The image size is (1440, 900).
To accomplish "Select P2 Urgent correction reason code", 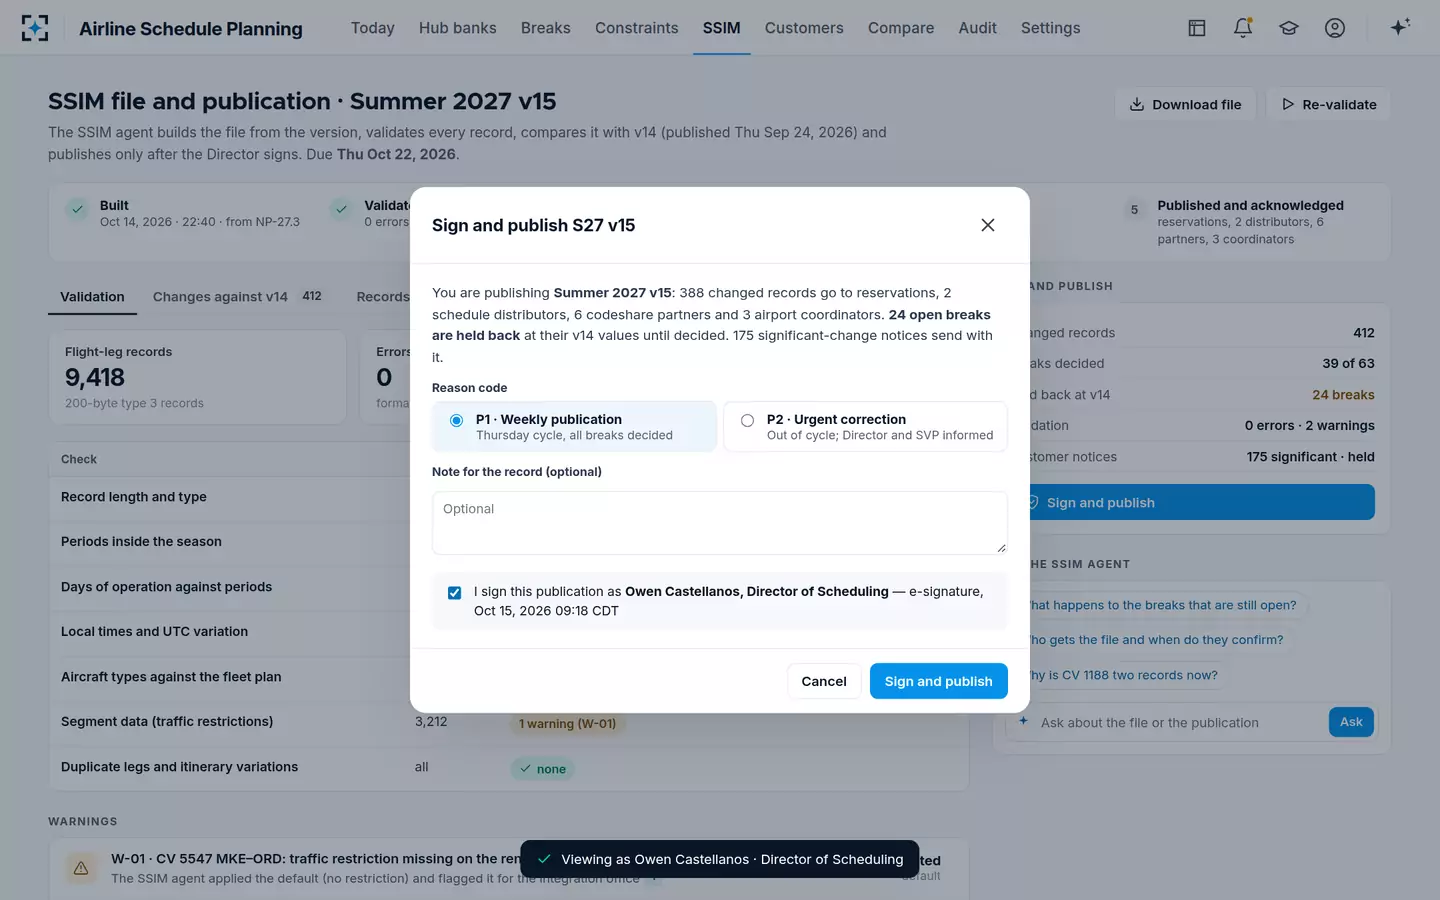I will [x=865, y=427].
